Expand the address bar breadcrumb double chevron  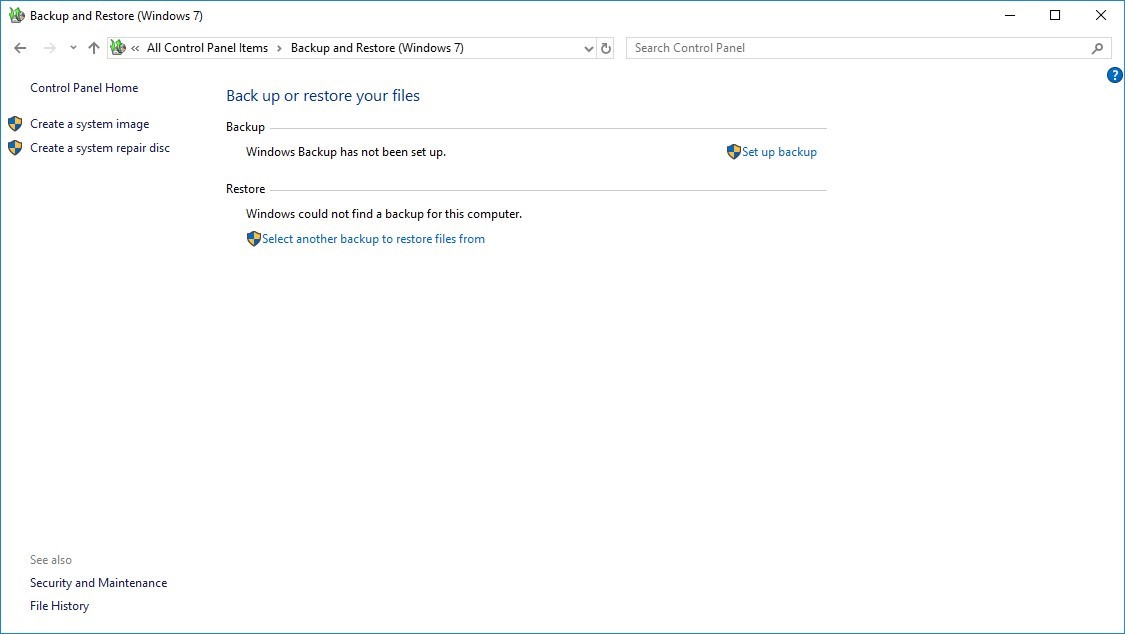[x=135, y=48]
